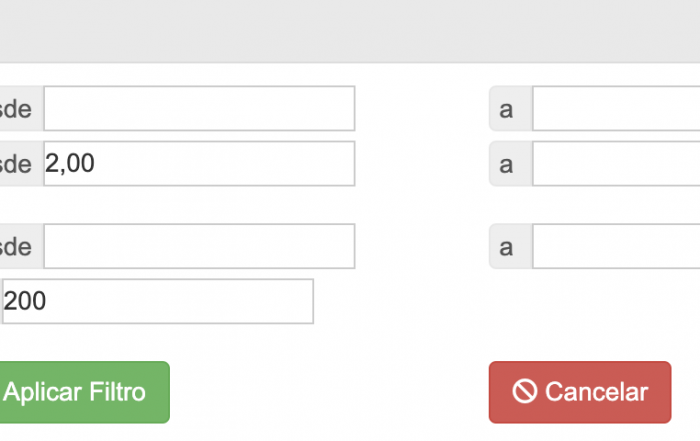Click the third-row 'desde' label addon
The width and height of the screenshot is (700, 441).
click(x=18, y=246)
